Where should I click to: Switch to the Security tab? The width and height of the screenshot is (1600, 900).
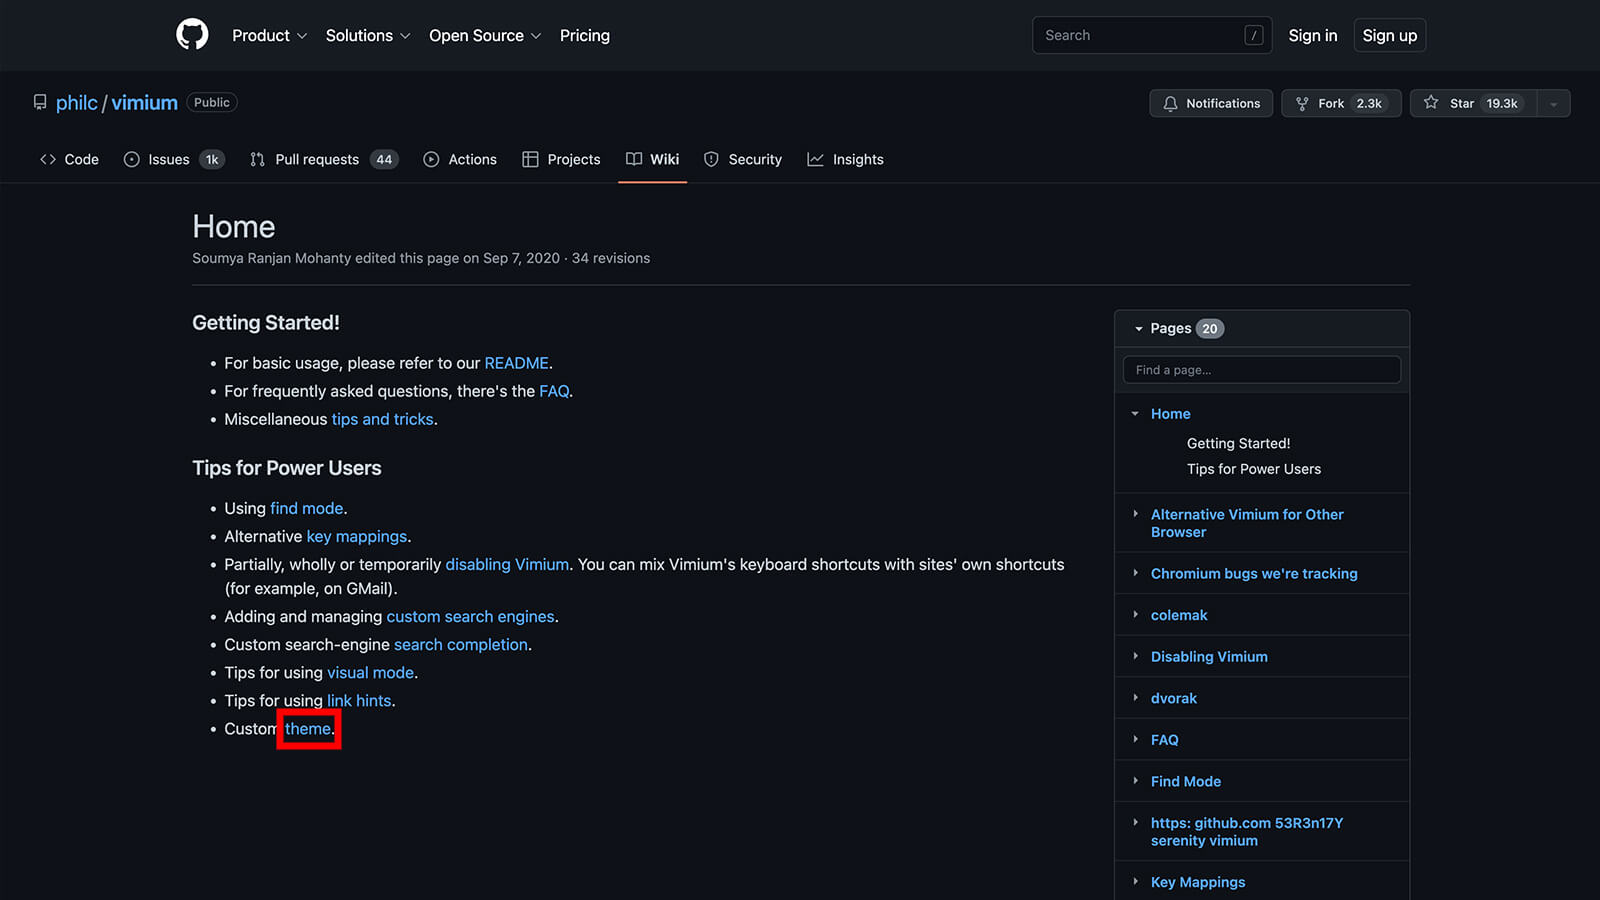tap(743, 159)
